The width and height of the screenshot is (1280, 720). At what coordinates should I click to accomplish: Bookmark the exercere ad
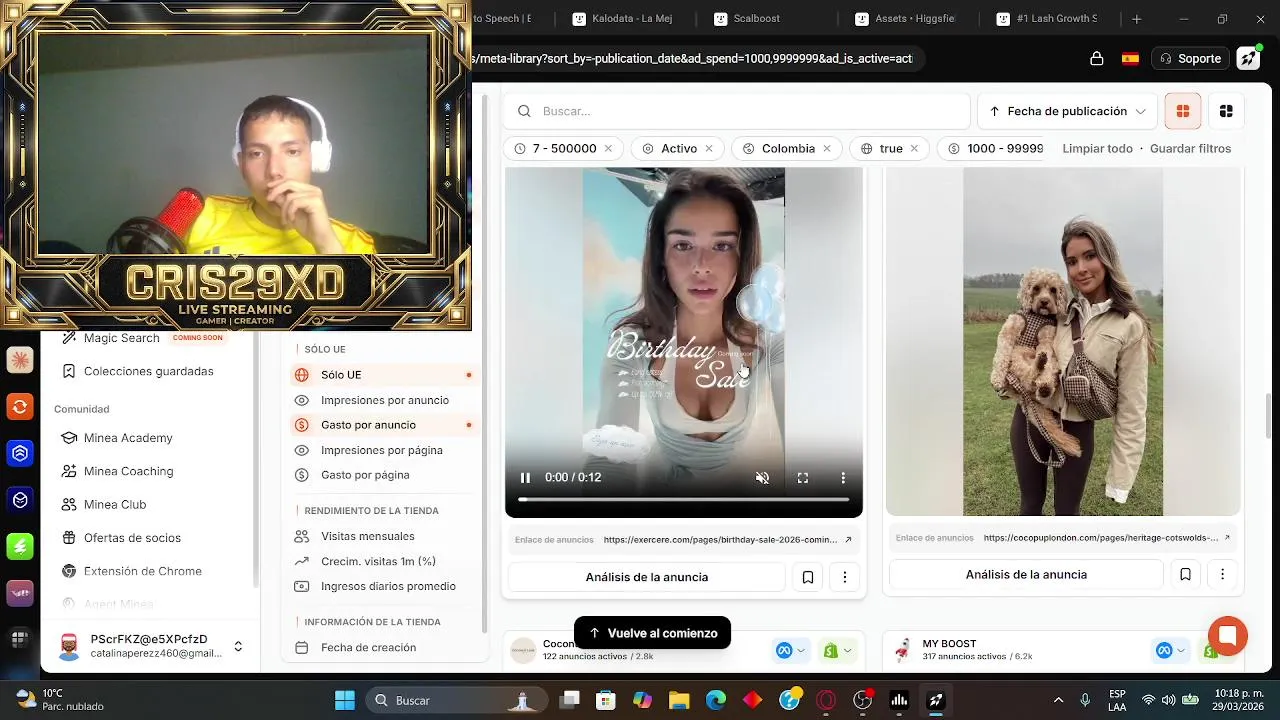(808, 577)
